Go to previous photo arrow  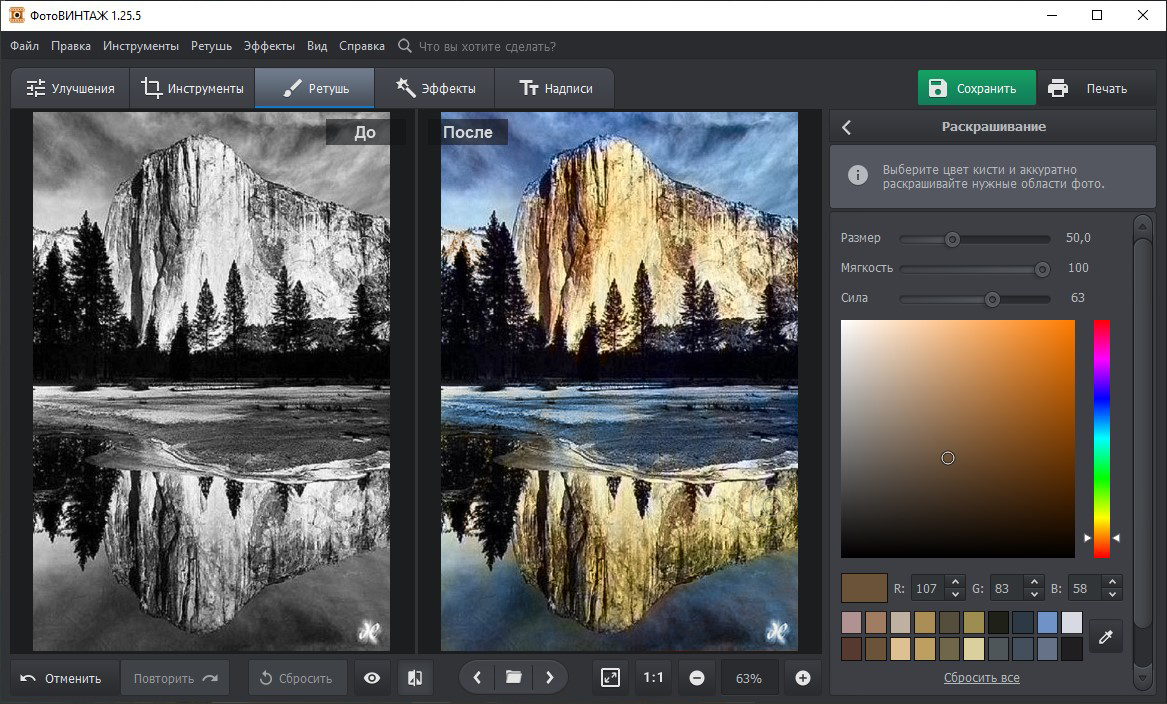click(x=477, y=678)
